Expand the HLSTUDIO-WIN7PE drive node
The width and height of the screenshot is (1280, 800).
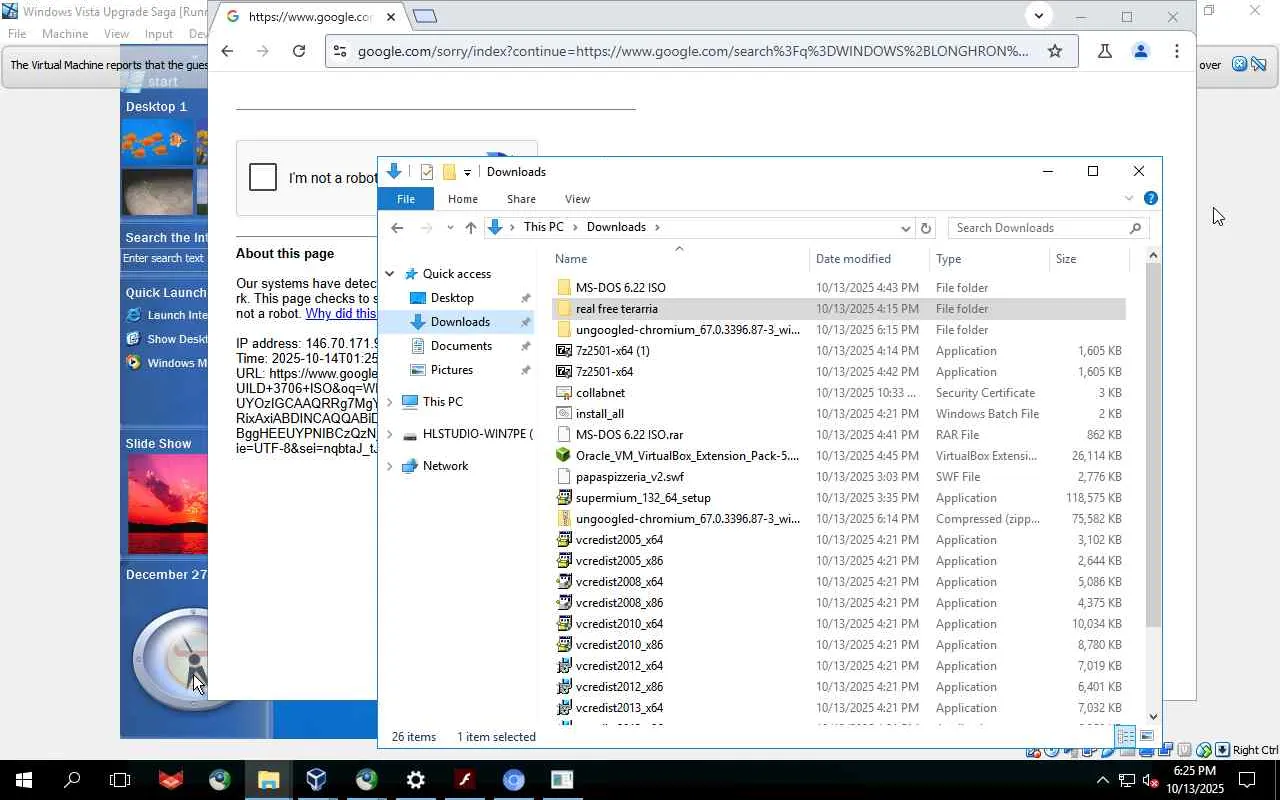coord(390,434)
